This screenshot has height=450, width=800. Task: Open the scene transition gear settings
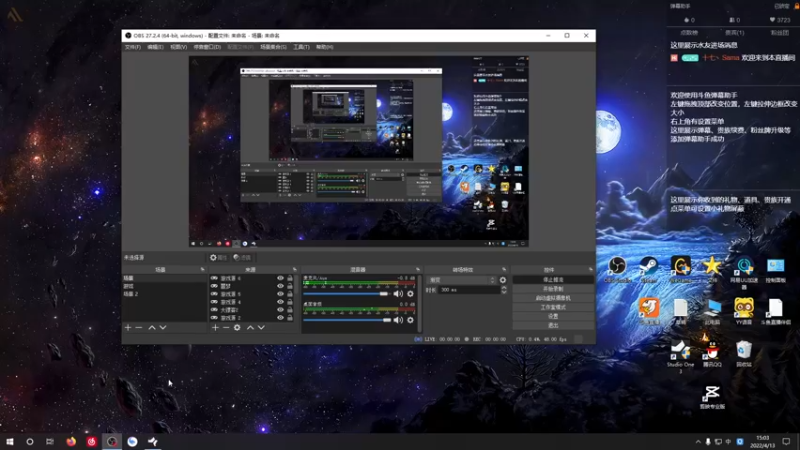503,280
